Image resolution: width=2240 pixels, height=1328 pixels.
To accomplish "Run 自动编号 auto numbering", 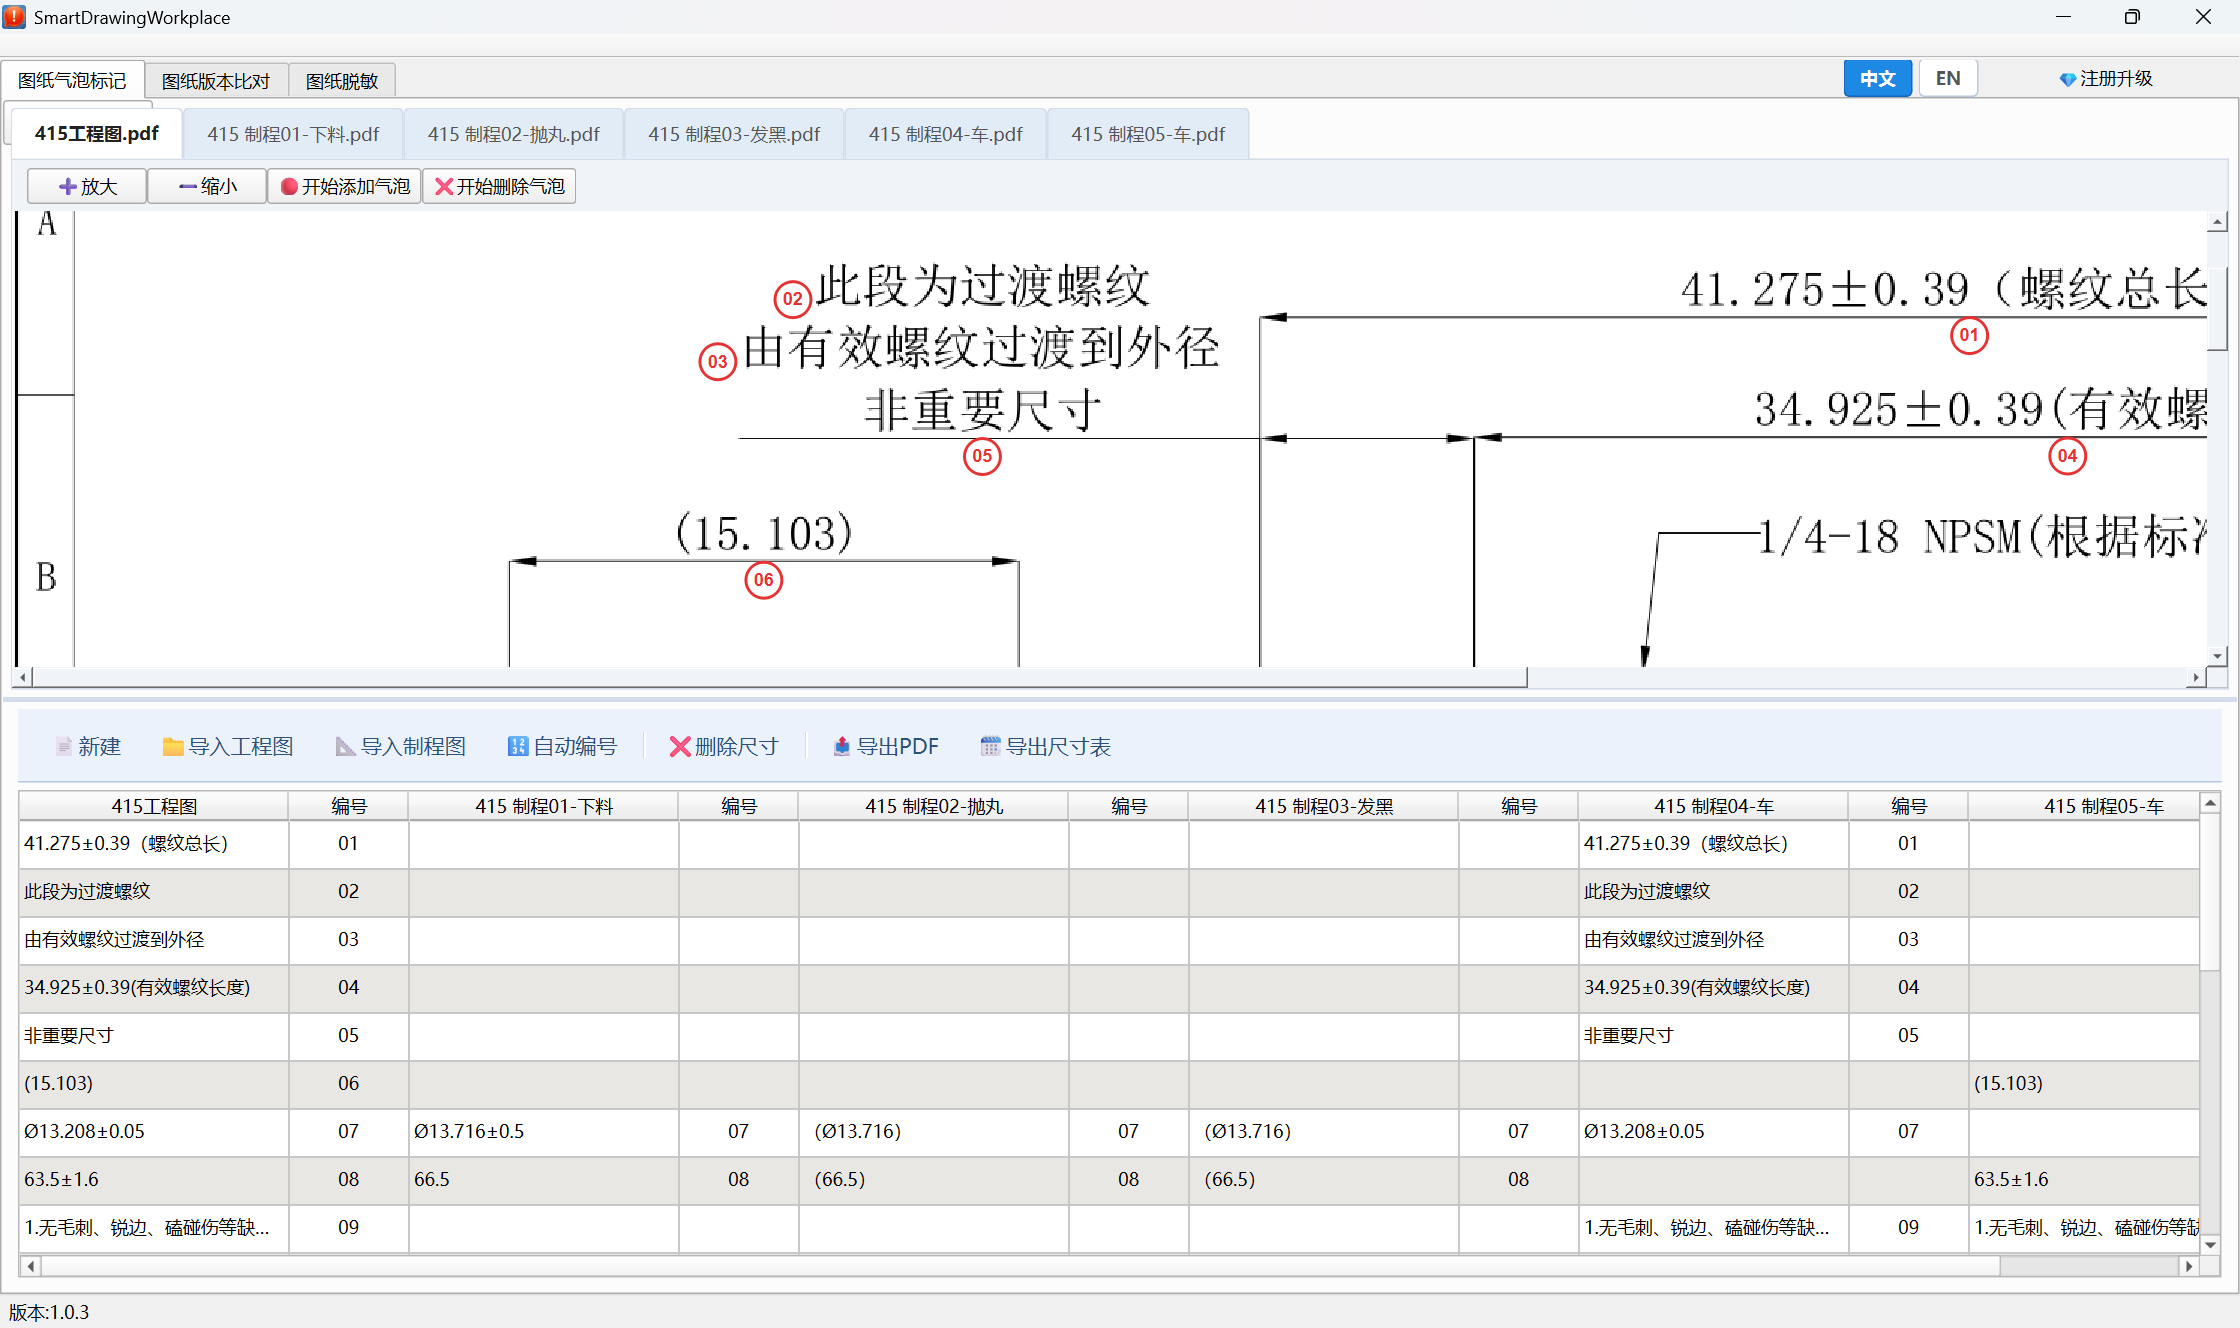I will pos(562,746).
